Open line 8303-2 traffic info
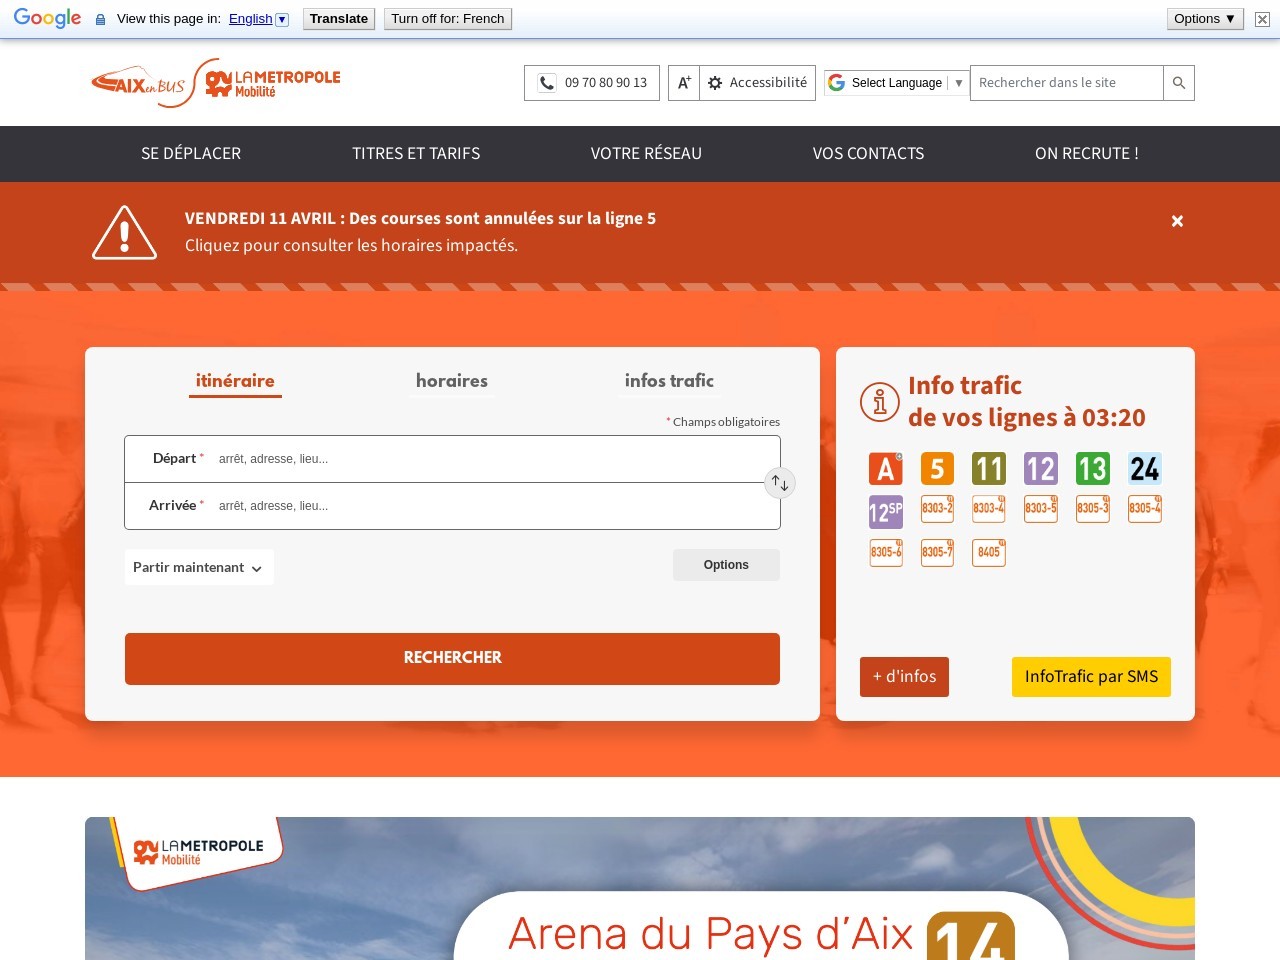The image size is (1280, 960). click(937, 509)
